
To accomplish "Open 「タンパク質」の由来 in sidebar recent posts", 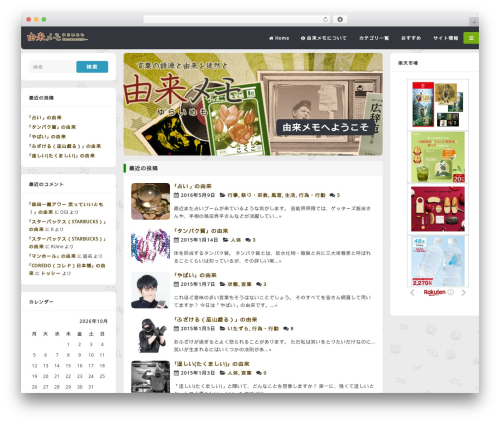I will pos(52,127).
